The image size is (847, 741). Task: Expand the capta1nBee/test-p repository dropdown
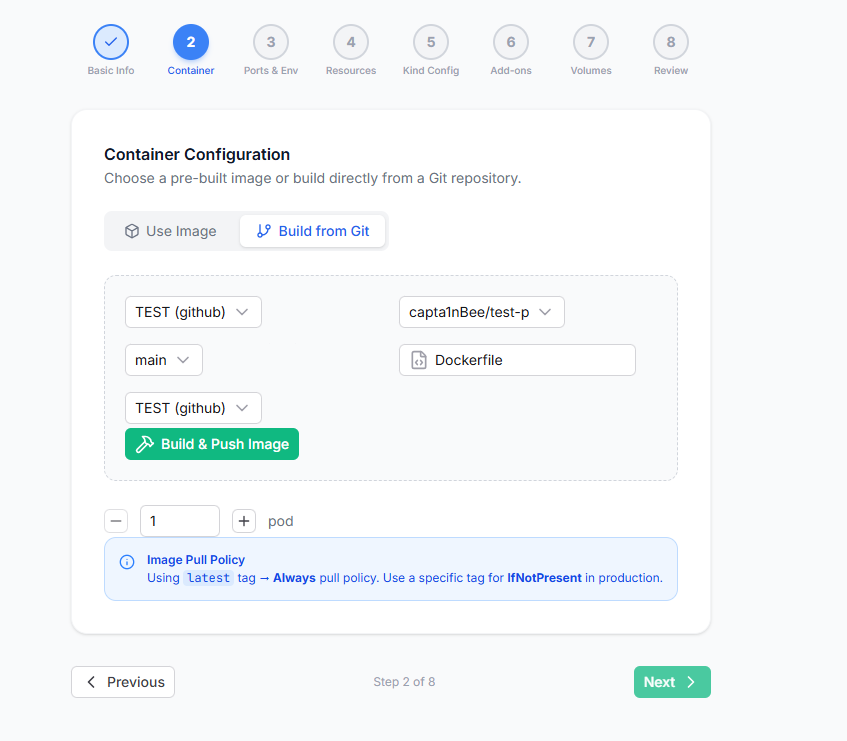[482, 312]
